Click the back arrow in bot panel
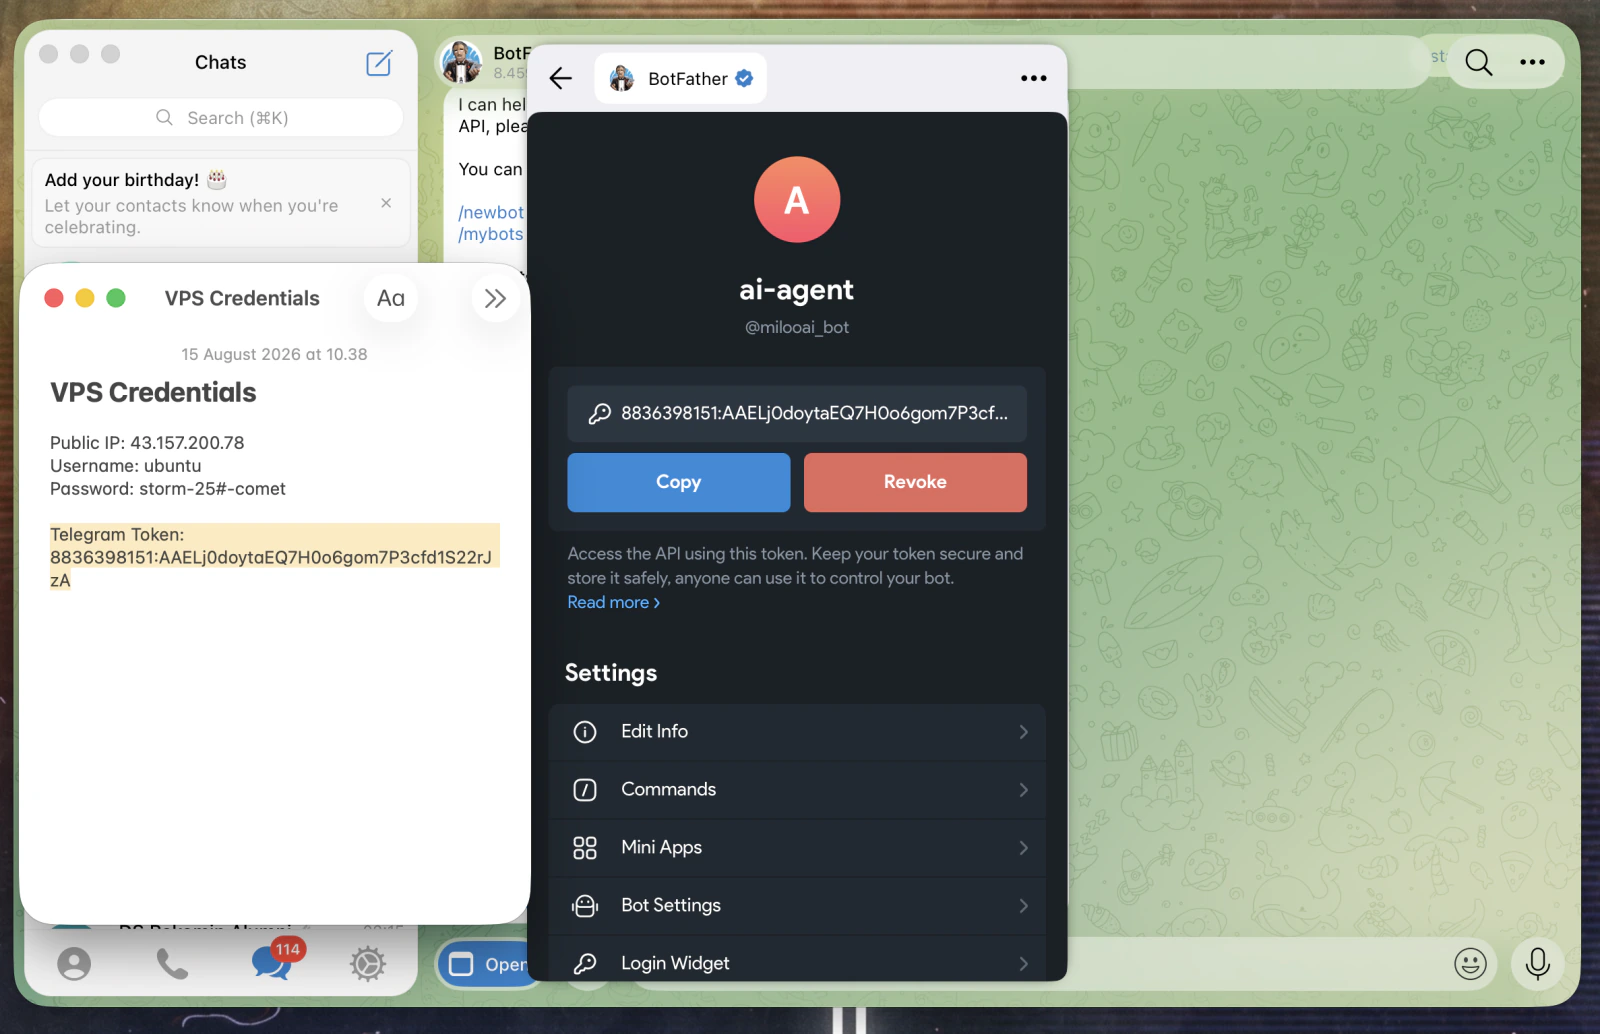 561,78
